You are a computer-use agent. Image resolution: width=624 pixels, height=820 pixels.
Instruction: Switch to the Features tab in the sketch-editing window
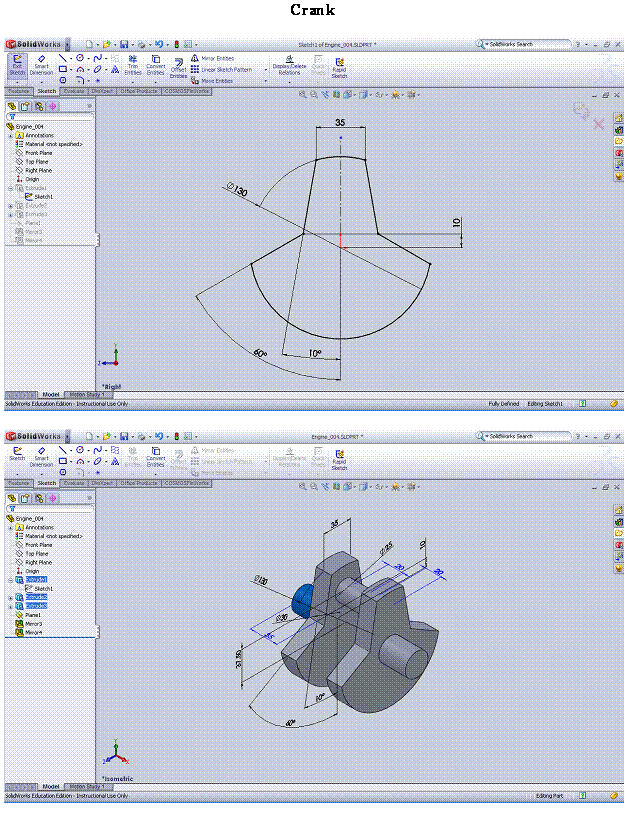(x=18, y=91)
